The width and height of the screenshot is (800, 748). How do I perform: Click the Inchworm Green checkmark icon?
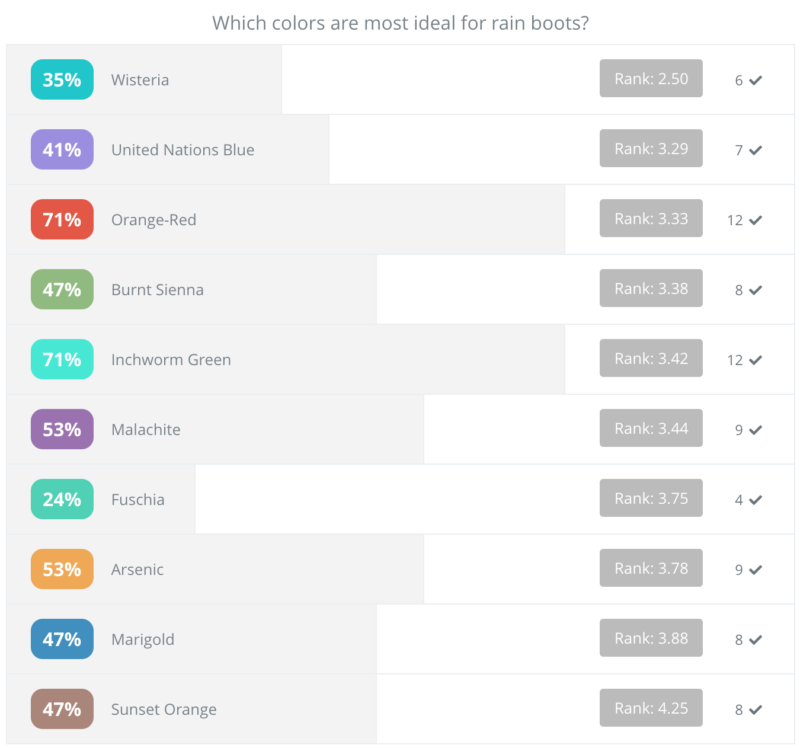tap(756, 360)
